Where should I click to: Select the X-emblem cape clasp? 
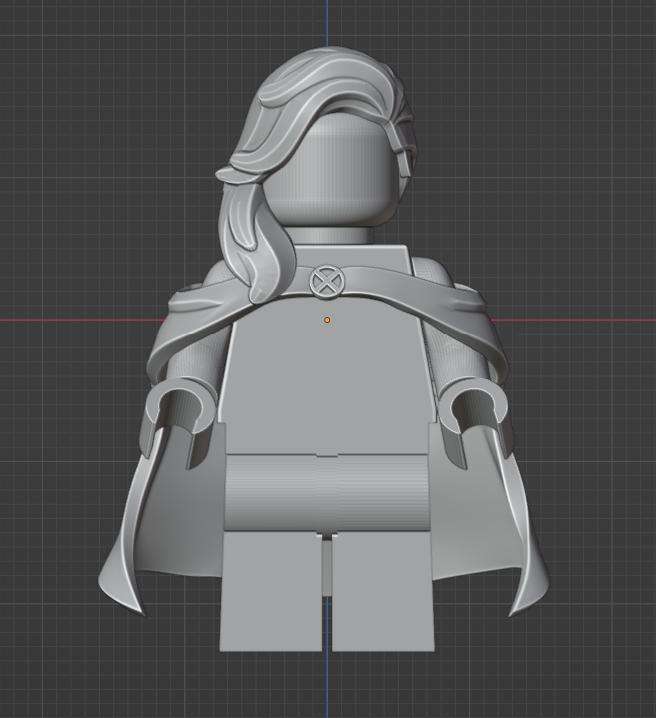tap(325, 282)
